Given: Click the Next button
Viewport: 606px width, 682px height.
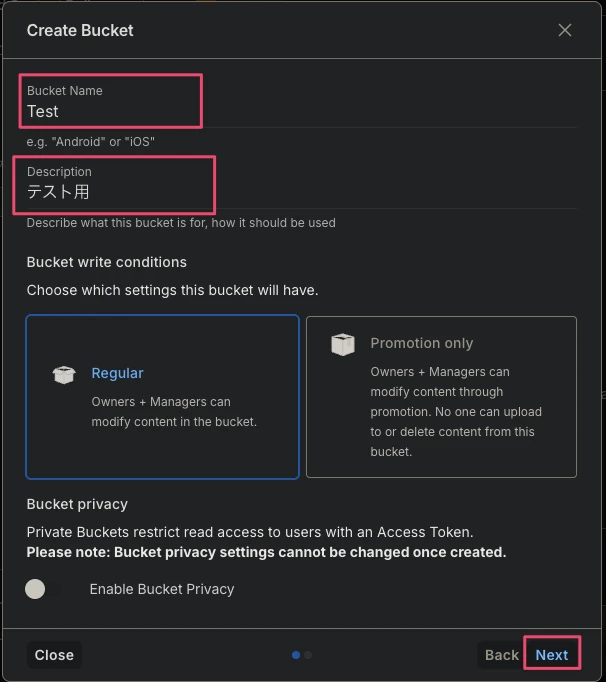Looking at the screenshot, I should tap(552, 655).
